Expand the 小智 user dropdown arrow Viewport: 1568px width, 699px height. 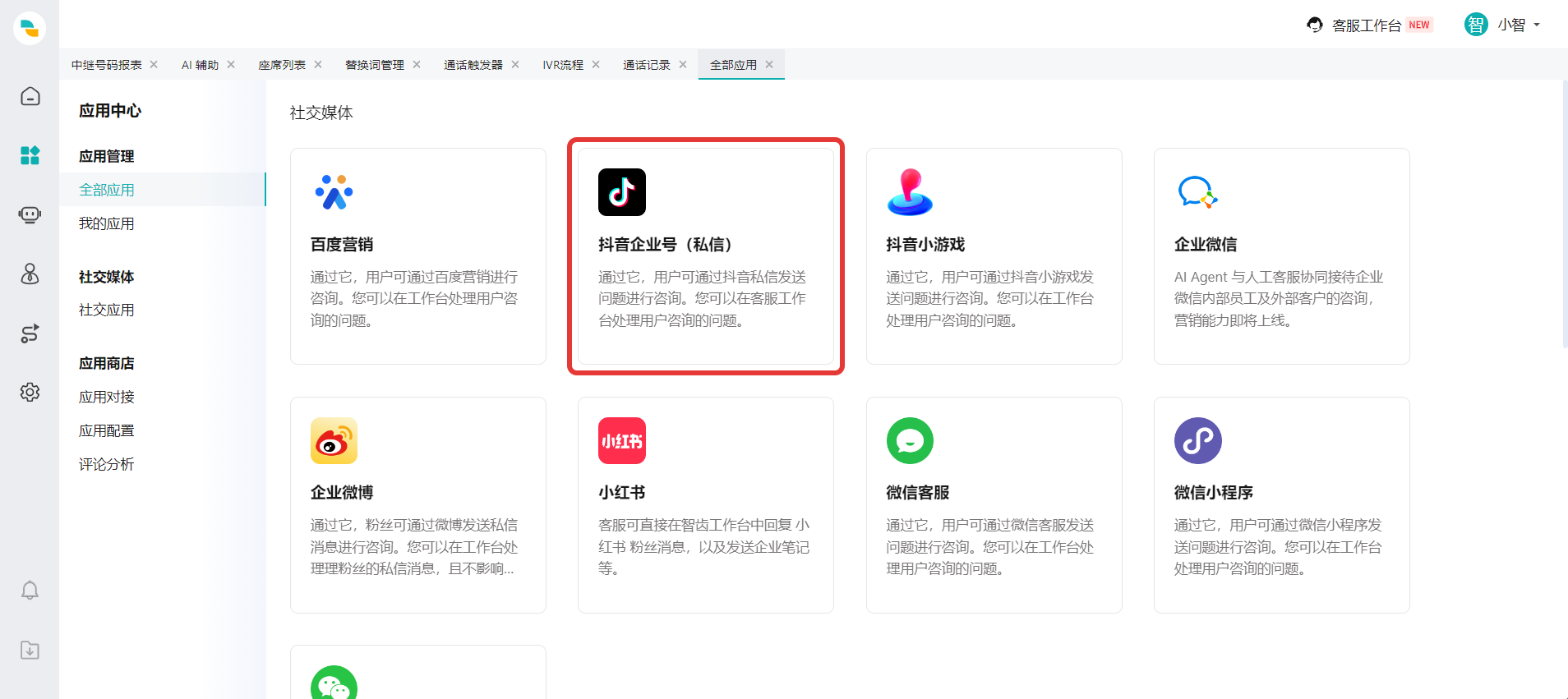pos(1536,26)
